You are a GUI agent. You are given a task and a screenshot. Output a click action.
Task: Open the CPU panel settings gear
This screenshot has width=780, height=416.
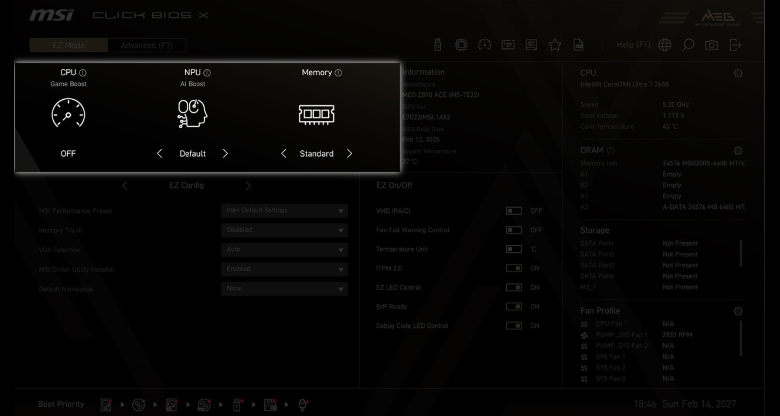[738, 73]
